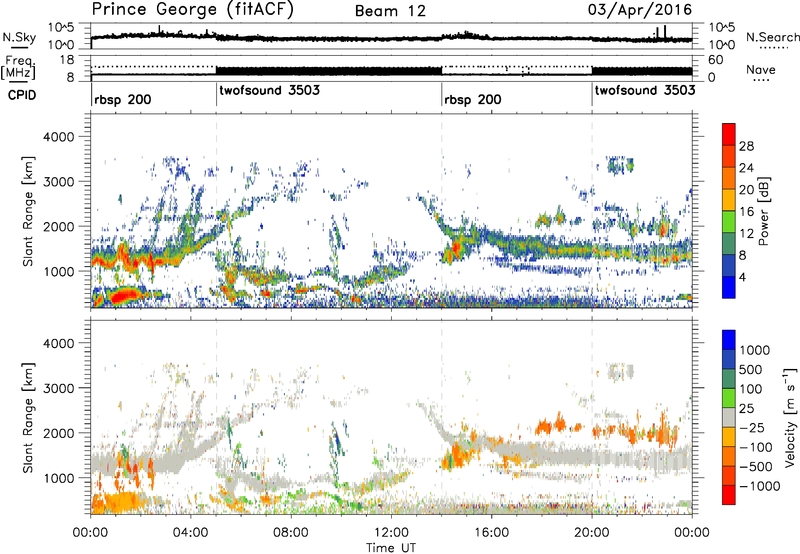Click the '16:00' time tick label
Screen dimensions: 800x554
[x=491, y=533]
